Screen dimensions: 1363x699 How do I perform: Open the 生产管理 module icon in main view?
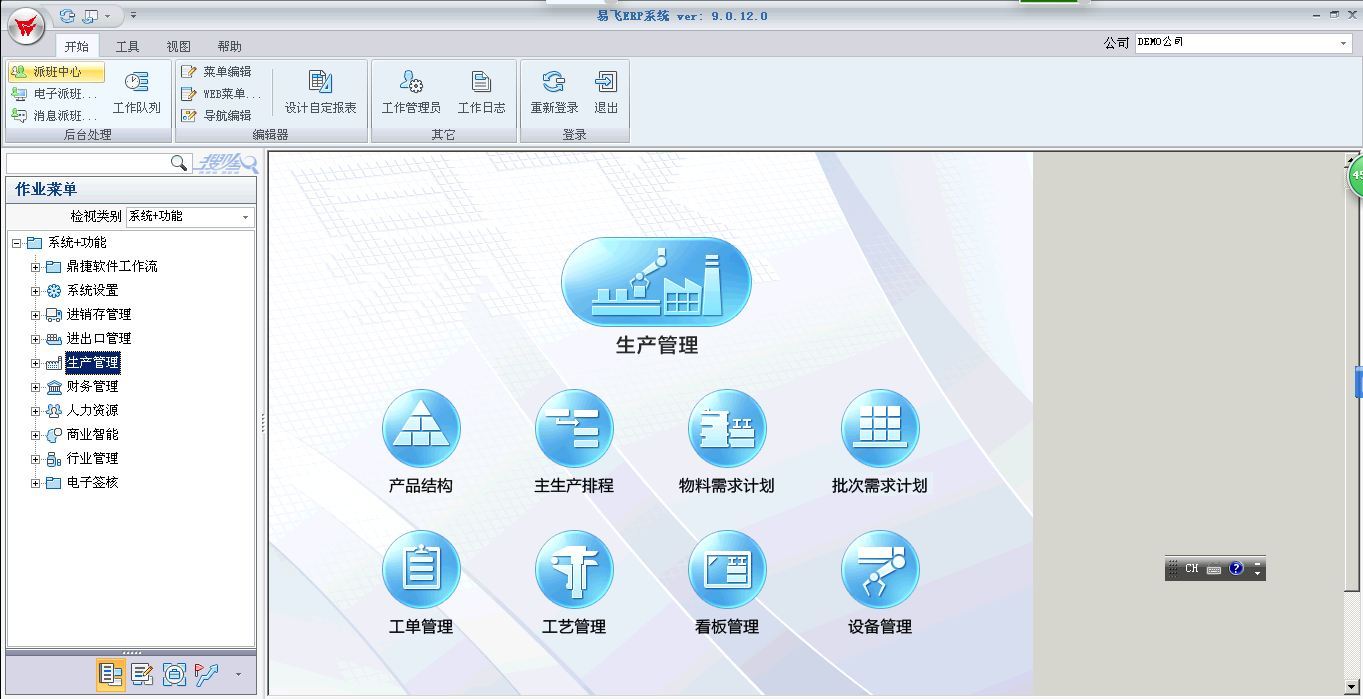pos(655,282)
